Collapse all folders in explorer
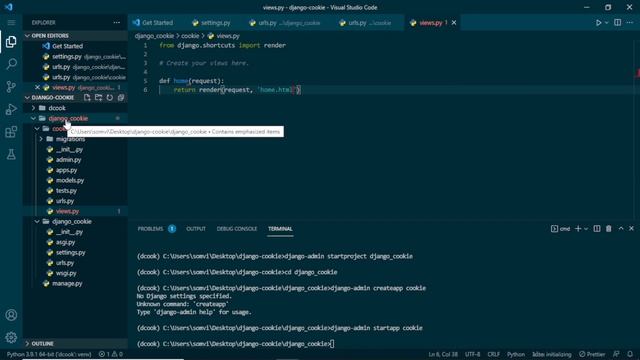 (121, 98)
